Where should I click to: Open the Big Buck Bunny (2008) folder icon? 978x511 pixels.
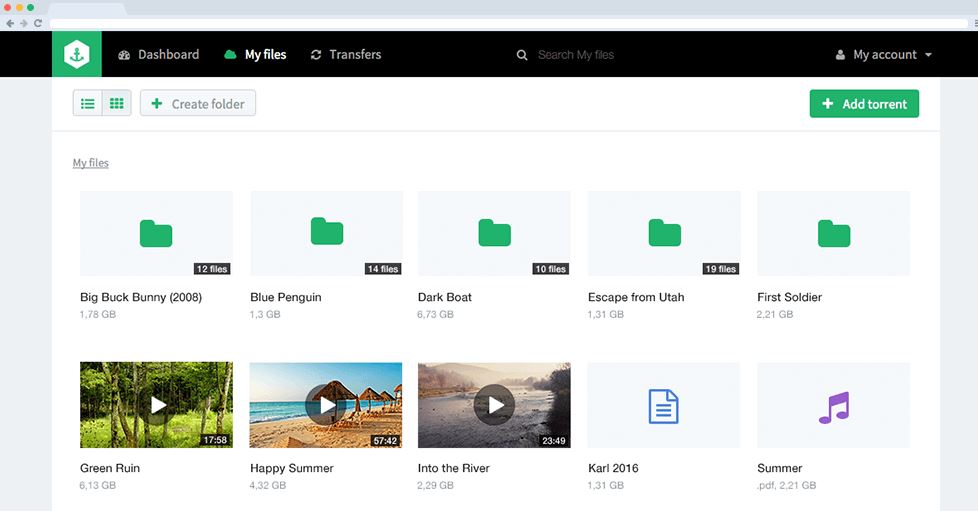click(156, 233)
